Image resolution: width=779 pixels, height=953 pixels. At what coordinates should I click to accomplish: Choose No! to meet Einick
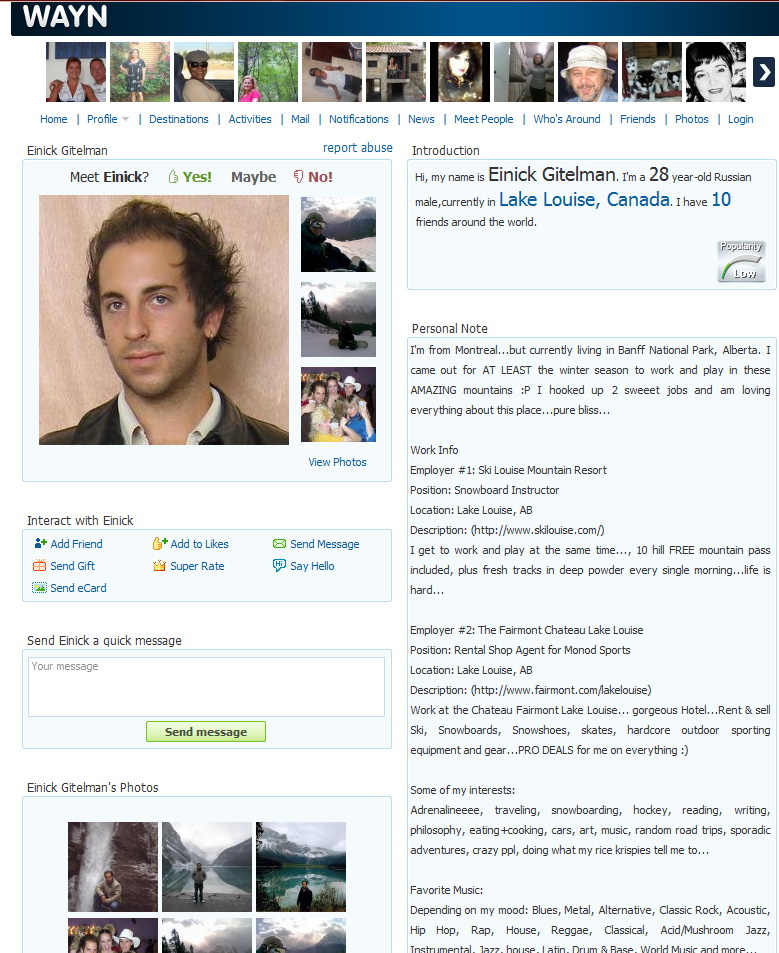pos(313,177)
